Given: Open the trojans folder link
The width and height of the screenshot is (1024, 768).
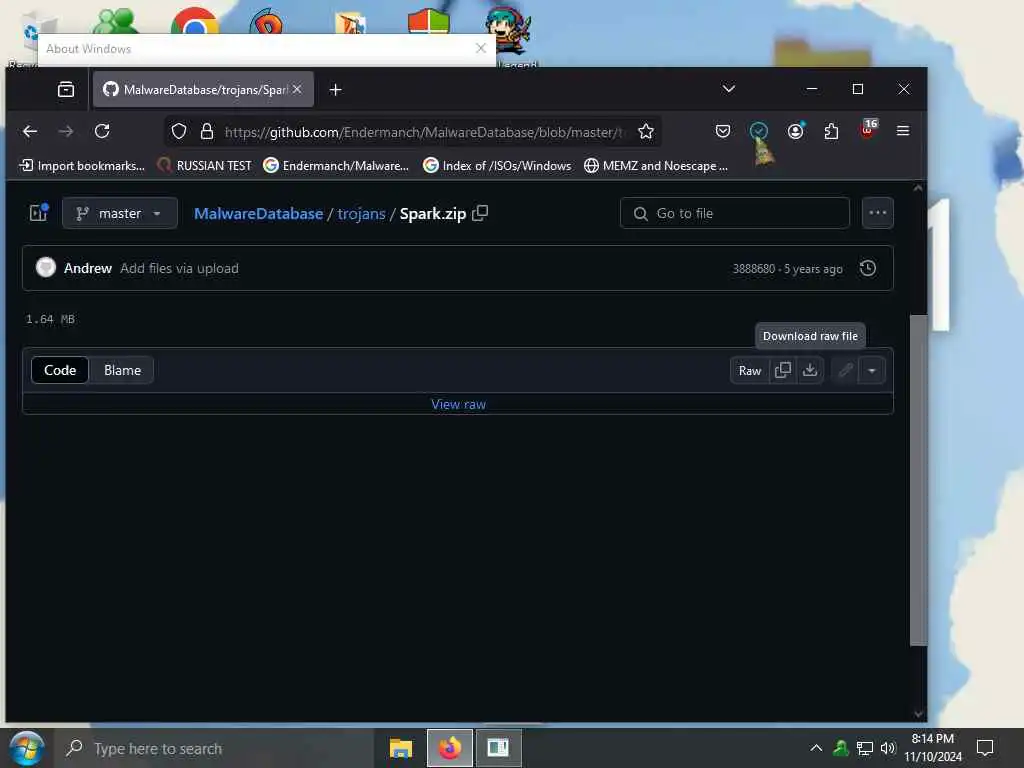Looking at the screenshot, I should [x=361, y=214].
